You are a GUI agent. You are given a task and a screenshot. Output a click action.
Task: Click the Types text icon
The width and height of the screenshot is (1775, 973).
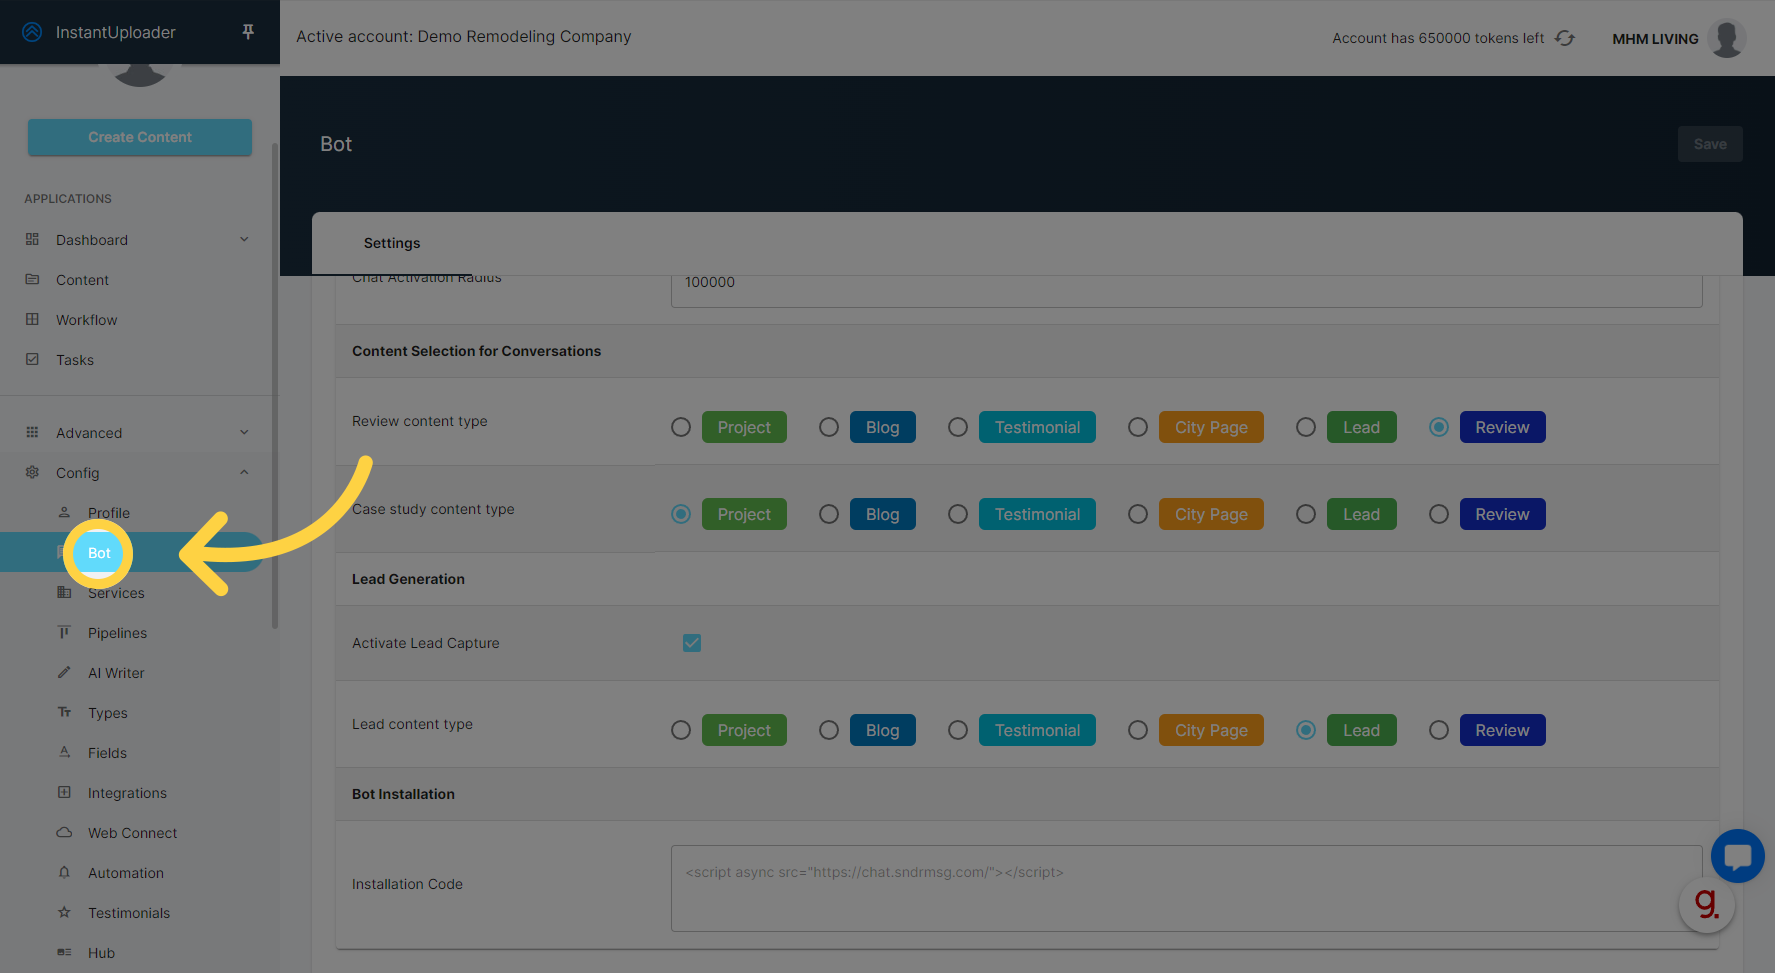(64, 712)
